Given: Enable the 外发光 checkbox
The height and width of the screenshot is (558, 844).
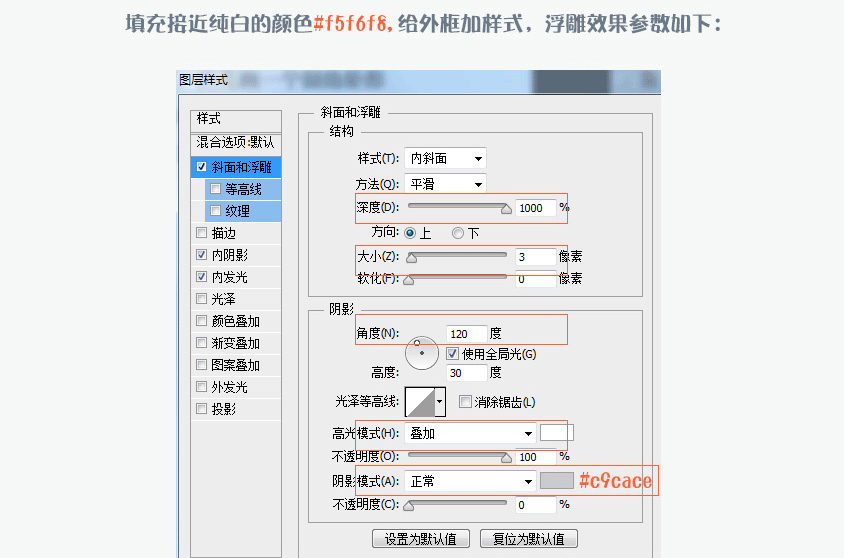Looking at the screenshot, I should 201,387.
